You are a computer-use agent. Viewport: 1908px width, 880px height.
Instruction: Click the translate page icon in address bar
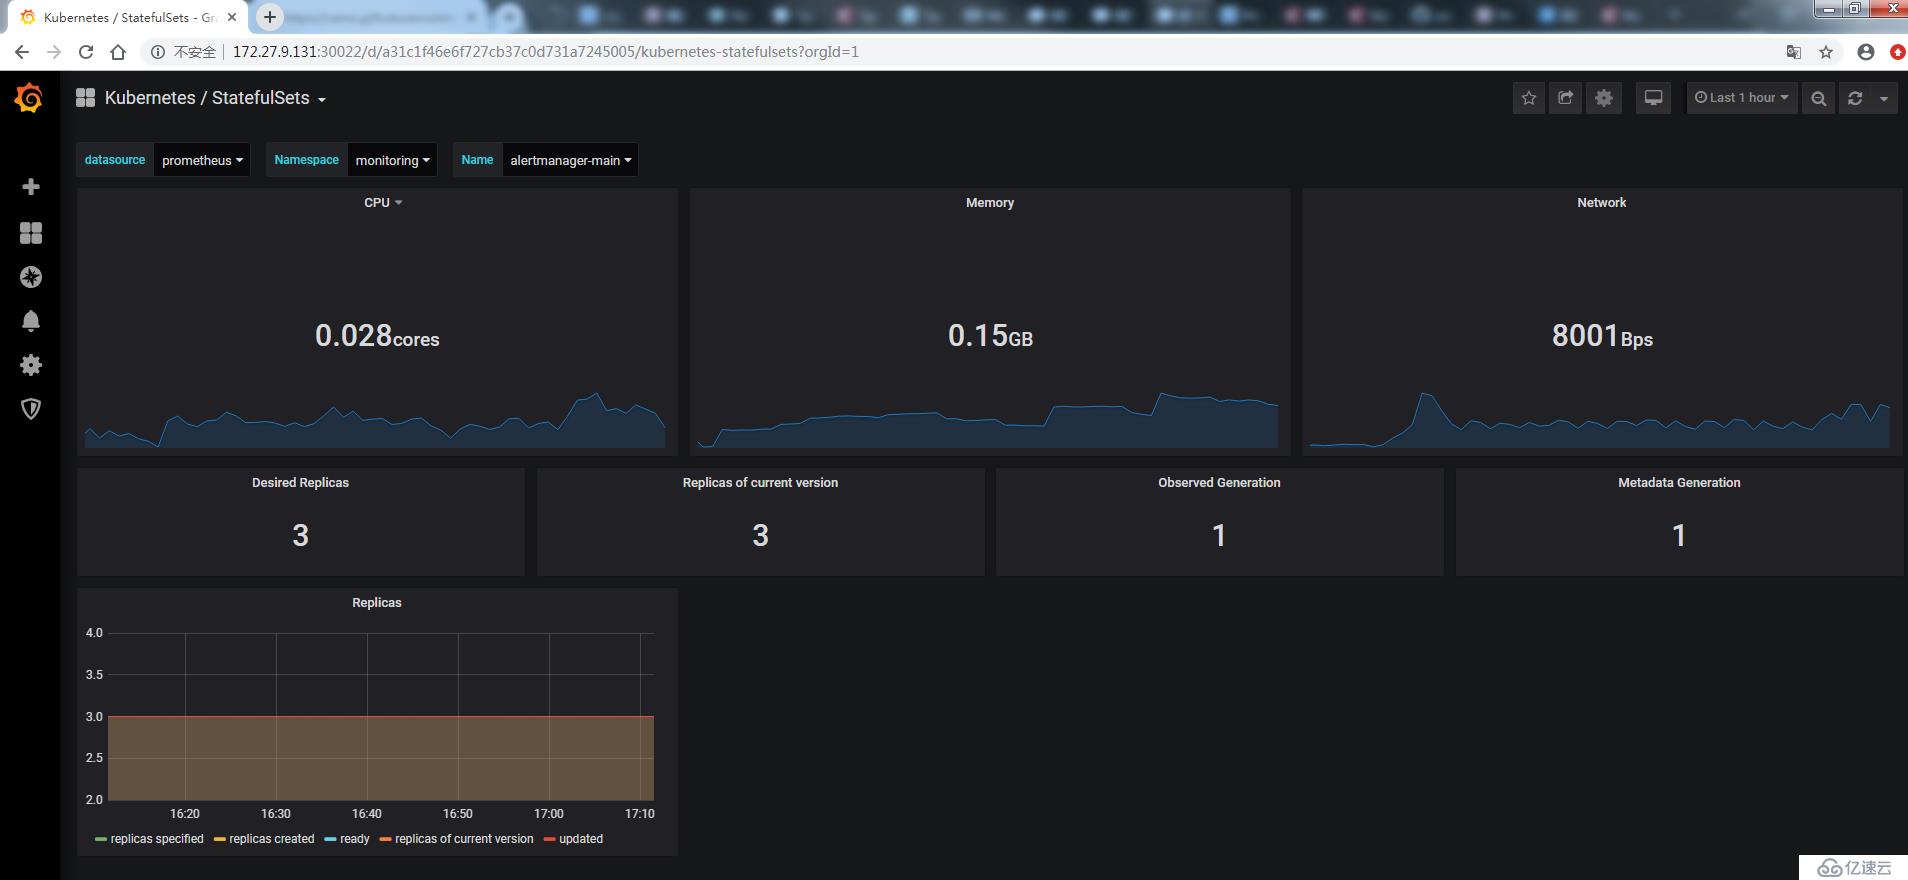click(x=1794, y=52)
